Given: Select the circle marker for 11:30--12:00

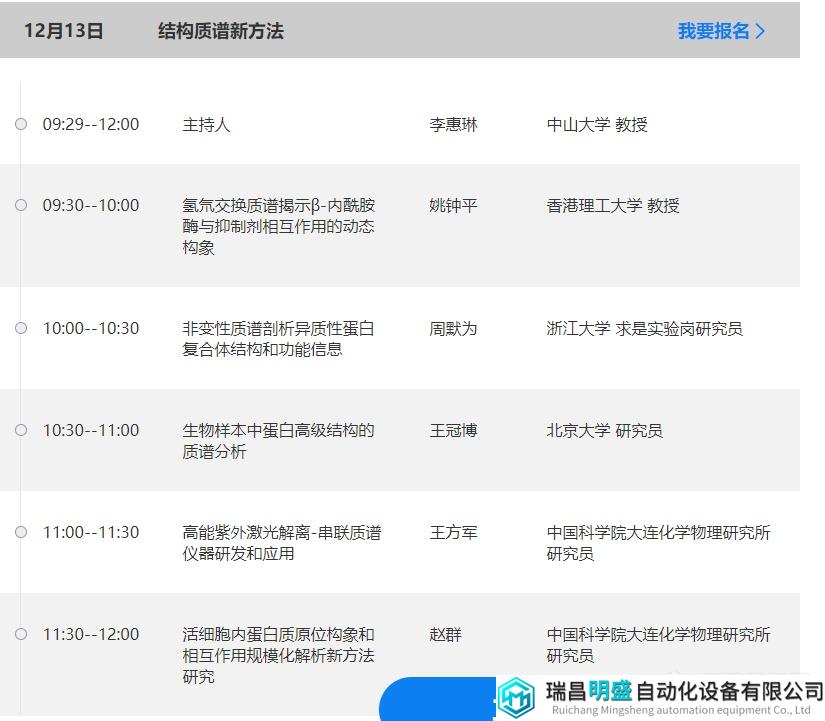Looking at the screenshot, I should [x=20, y=634].
